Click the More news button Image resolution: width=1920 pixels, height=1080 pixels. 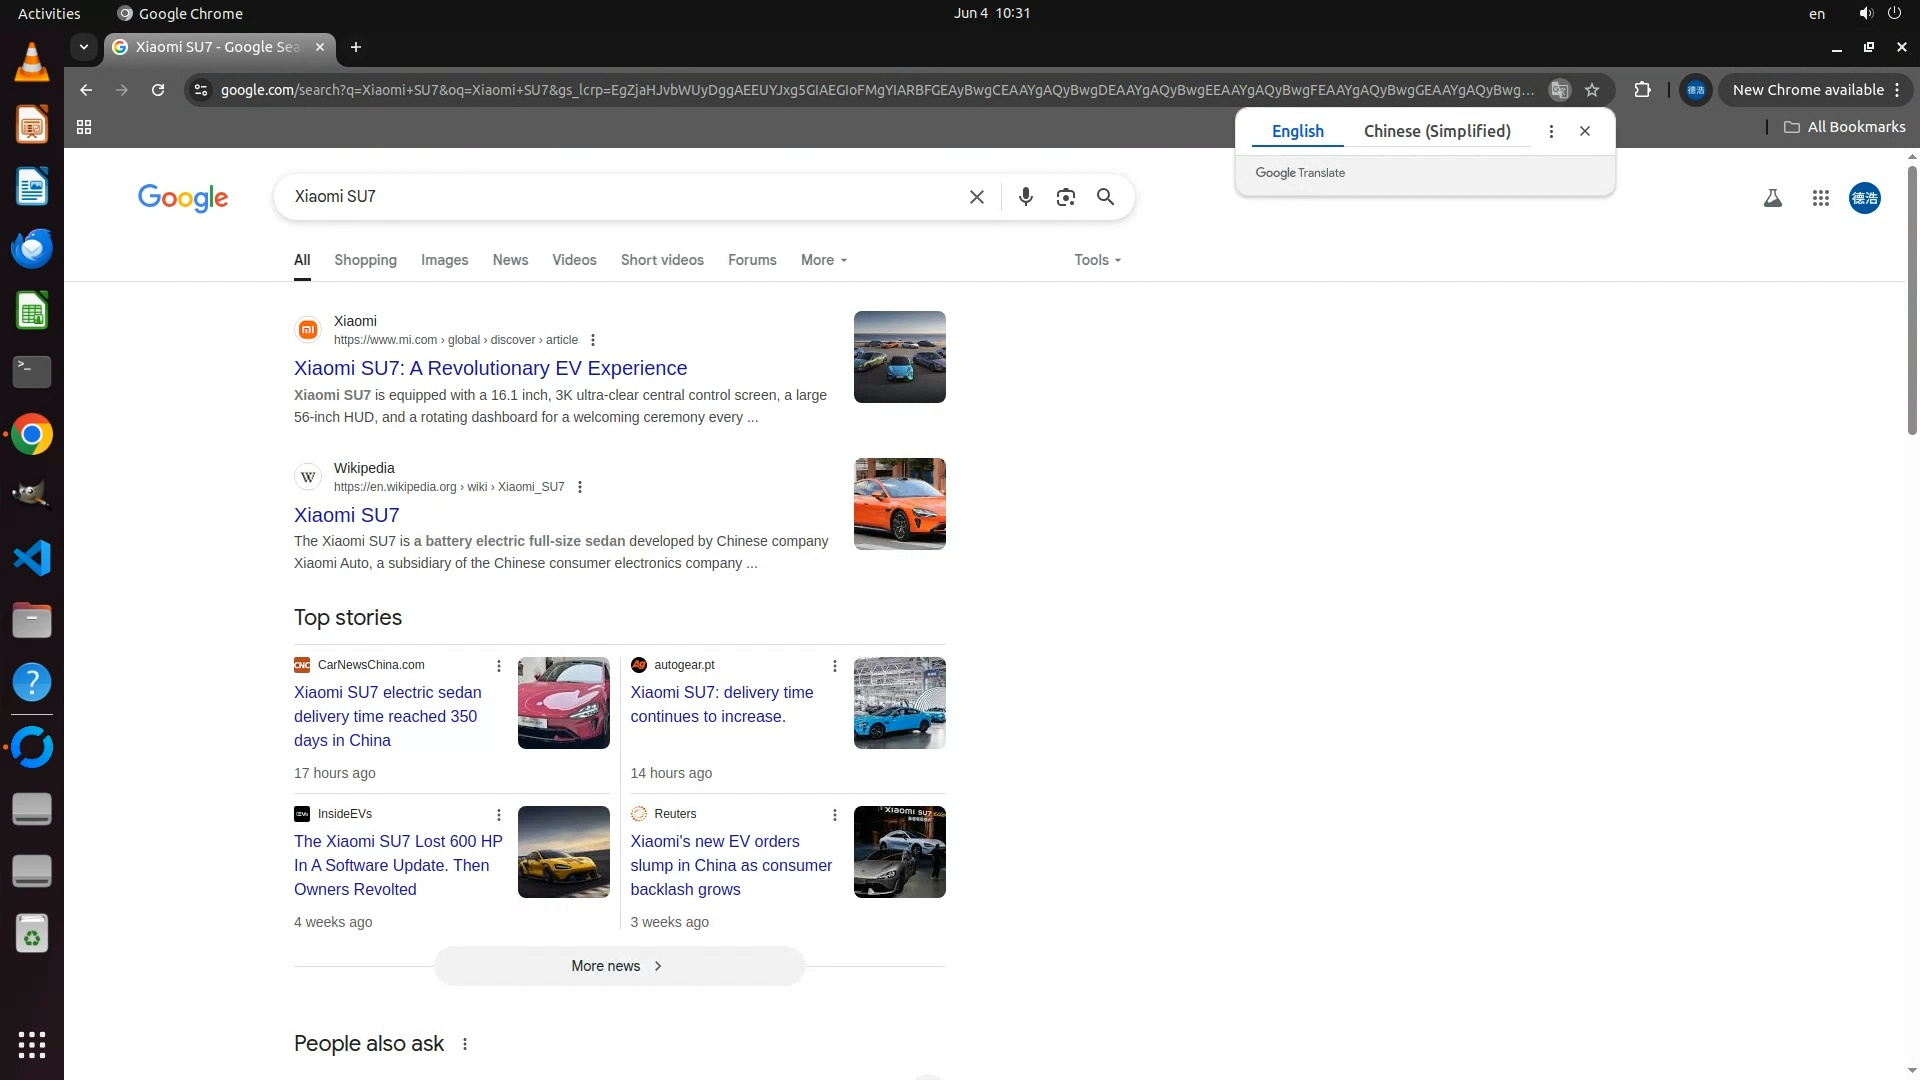click(618, 966)
